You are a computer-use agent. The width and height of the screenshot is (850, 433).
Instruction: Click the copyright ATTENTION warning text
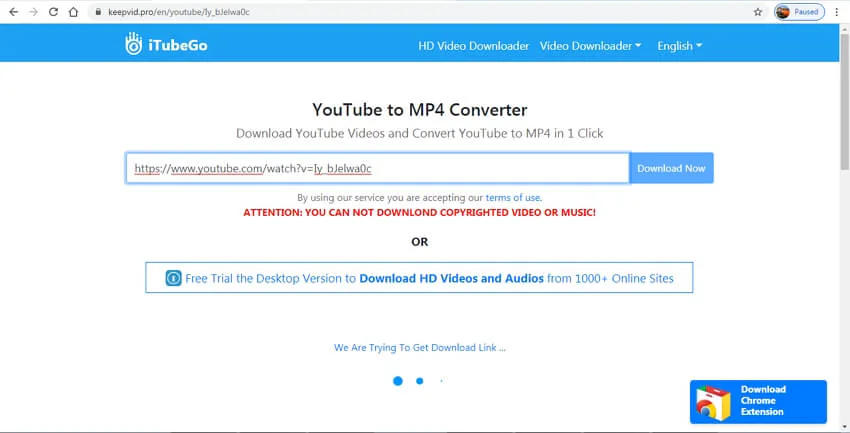pos(419,212)
